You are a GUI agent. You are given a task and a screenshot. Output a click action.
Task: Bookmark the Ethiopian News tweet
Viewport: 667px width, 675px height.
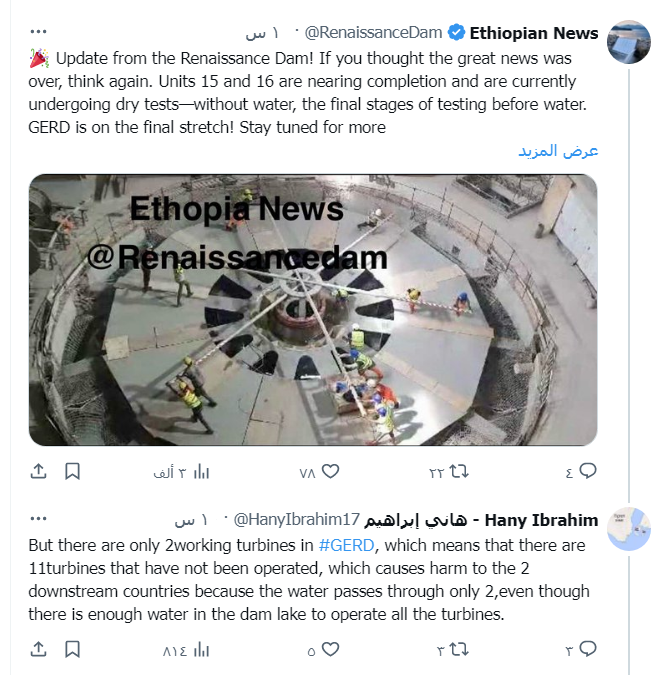coord(72,471)
